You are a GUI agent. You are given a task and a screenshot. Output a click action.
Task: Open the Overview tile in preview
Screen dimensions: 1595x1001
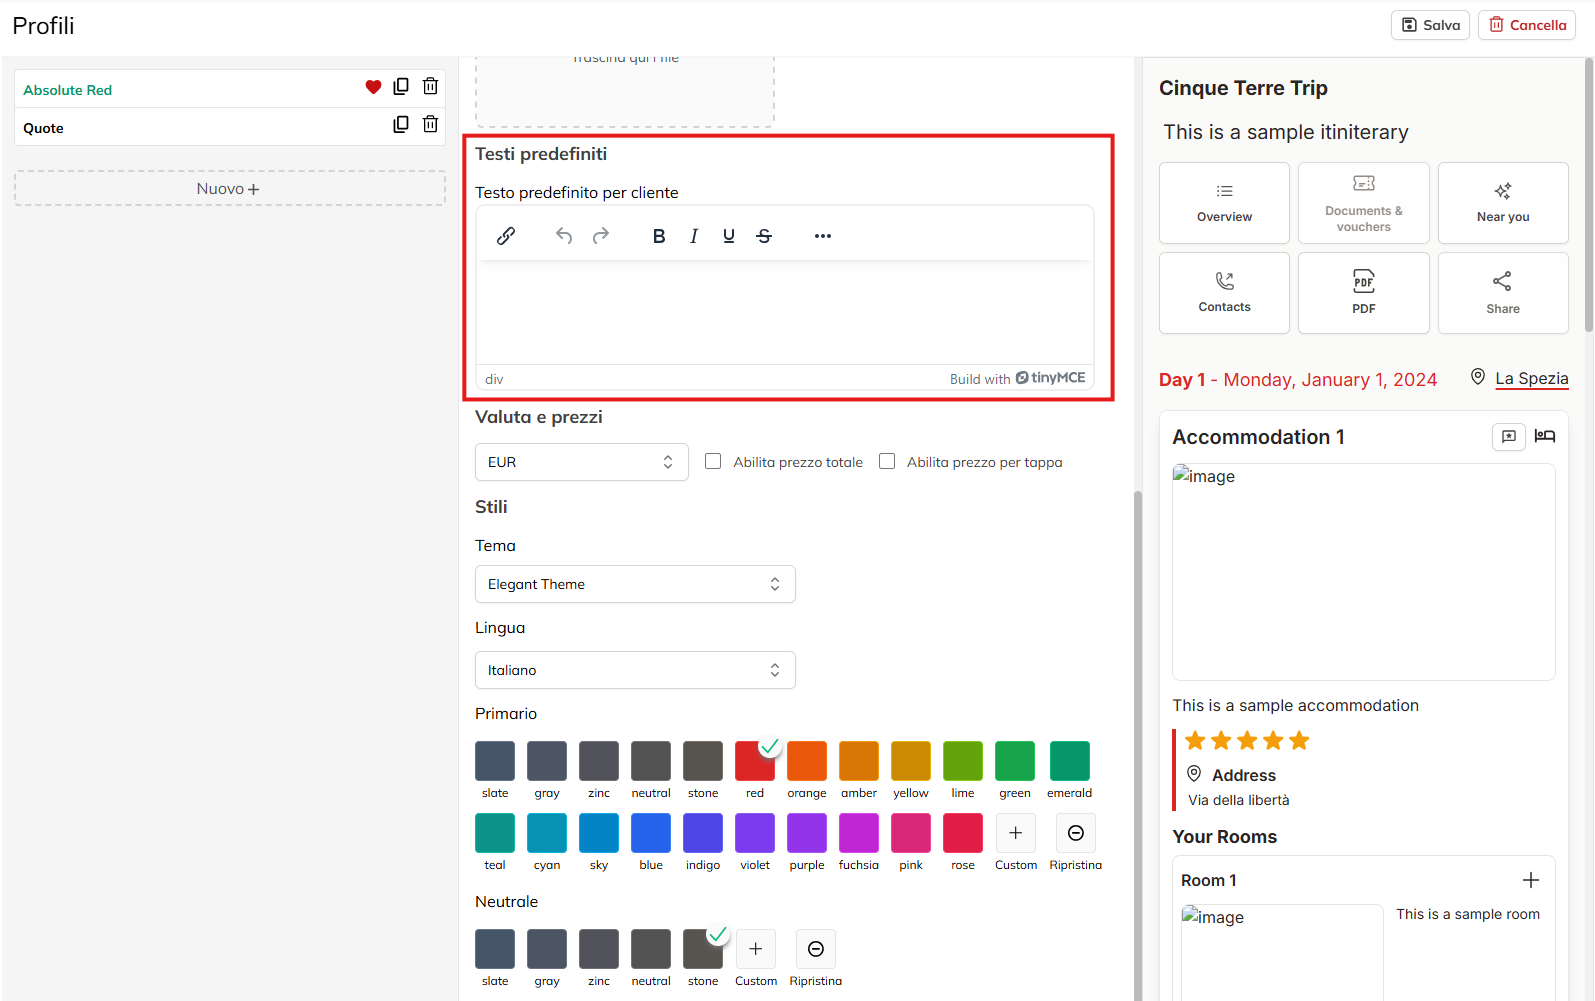[x=1224, y=203]
